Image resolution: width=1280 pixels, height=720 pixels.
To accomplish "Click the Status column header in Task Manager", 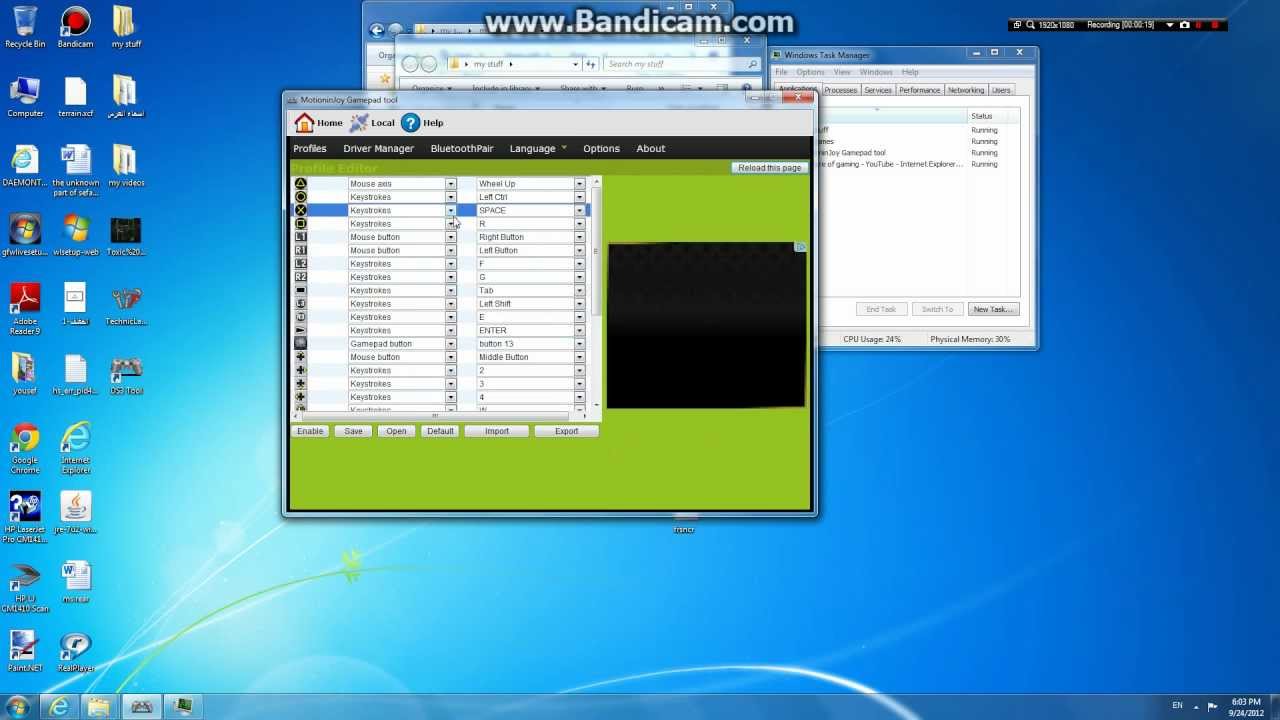I will (x=992, y=116).
